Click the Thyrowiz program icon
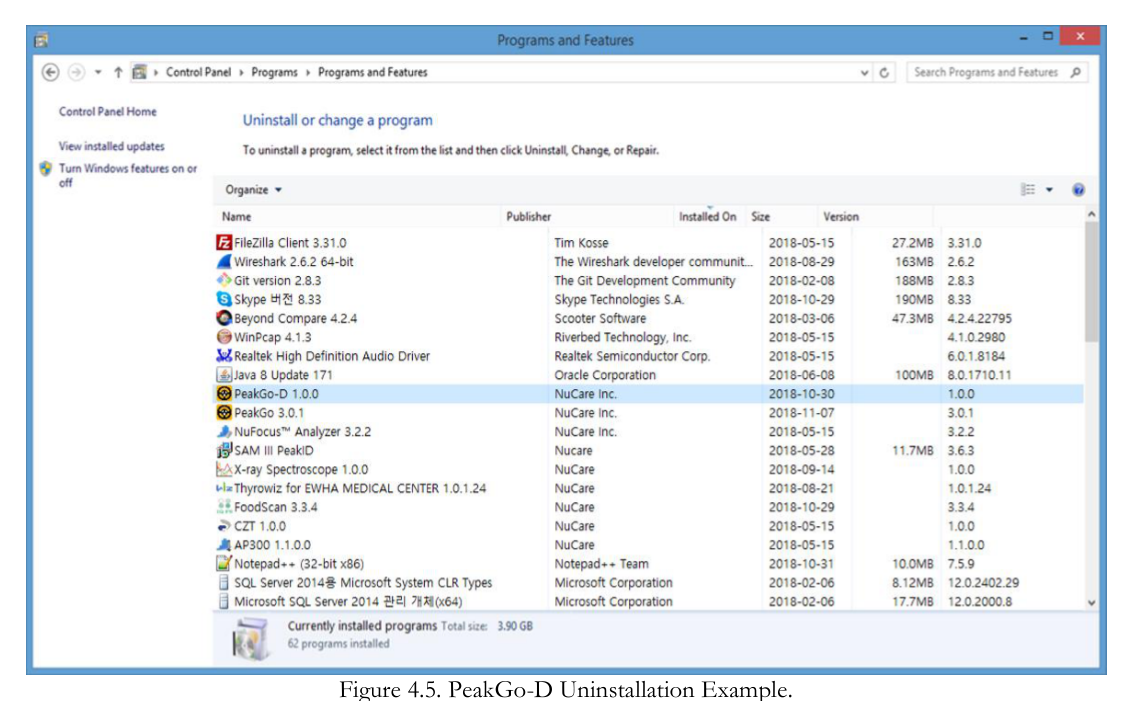Screen dimensions: 1132x701 (224, 488)
